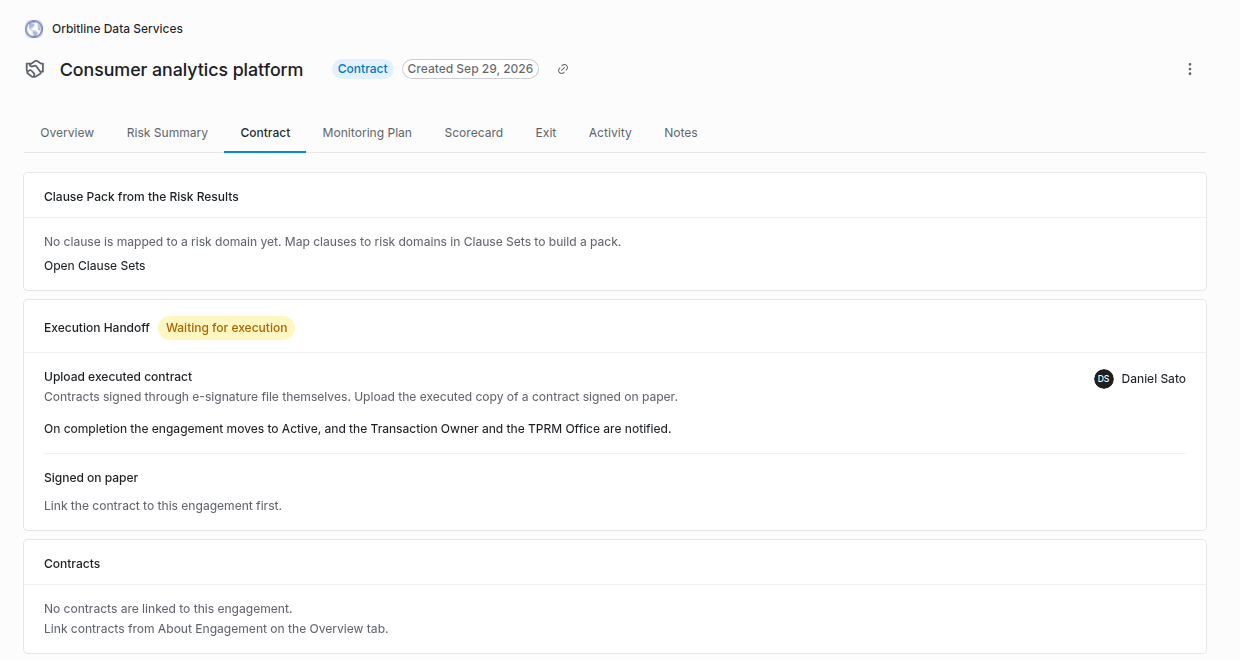
Task: Click the blue Contract status badge
Action: [x=363, y=69]
